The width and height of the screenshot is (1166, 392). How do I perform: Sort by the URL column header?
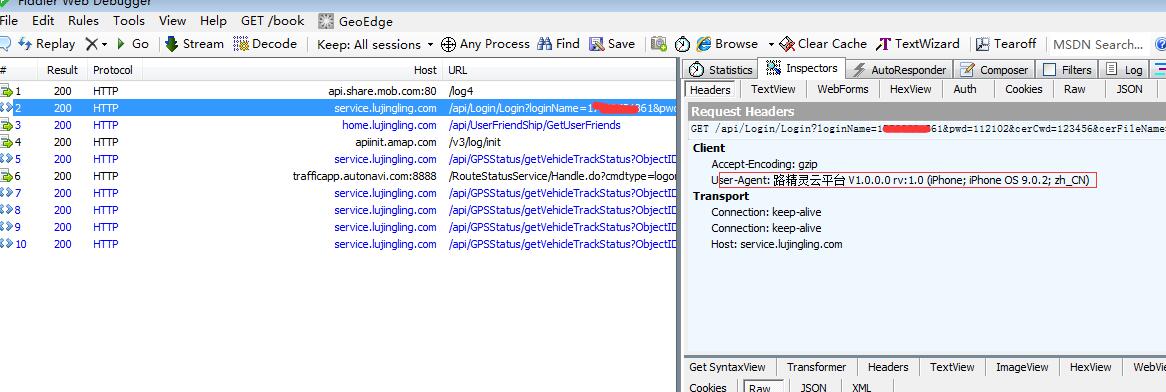point(559,71)
